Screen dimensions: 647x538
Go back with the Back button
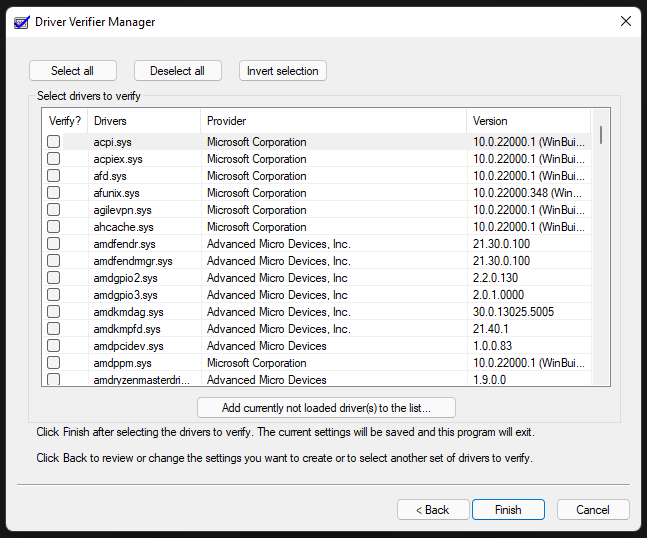point(433,509)
